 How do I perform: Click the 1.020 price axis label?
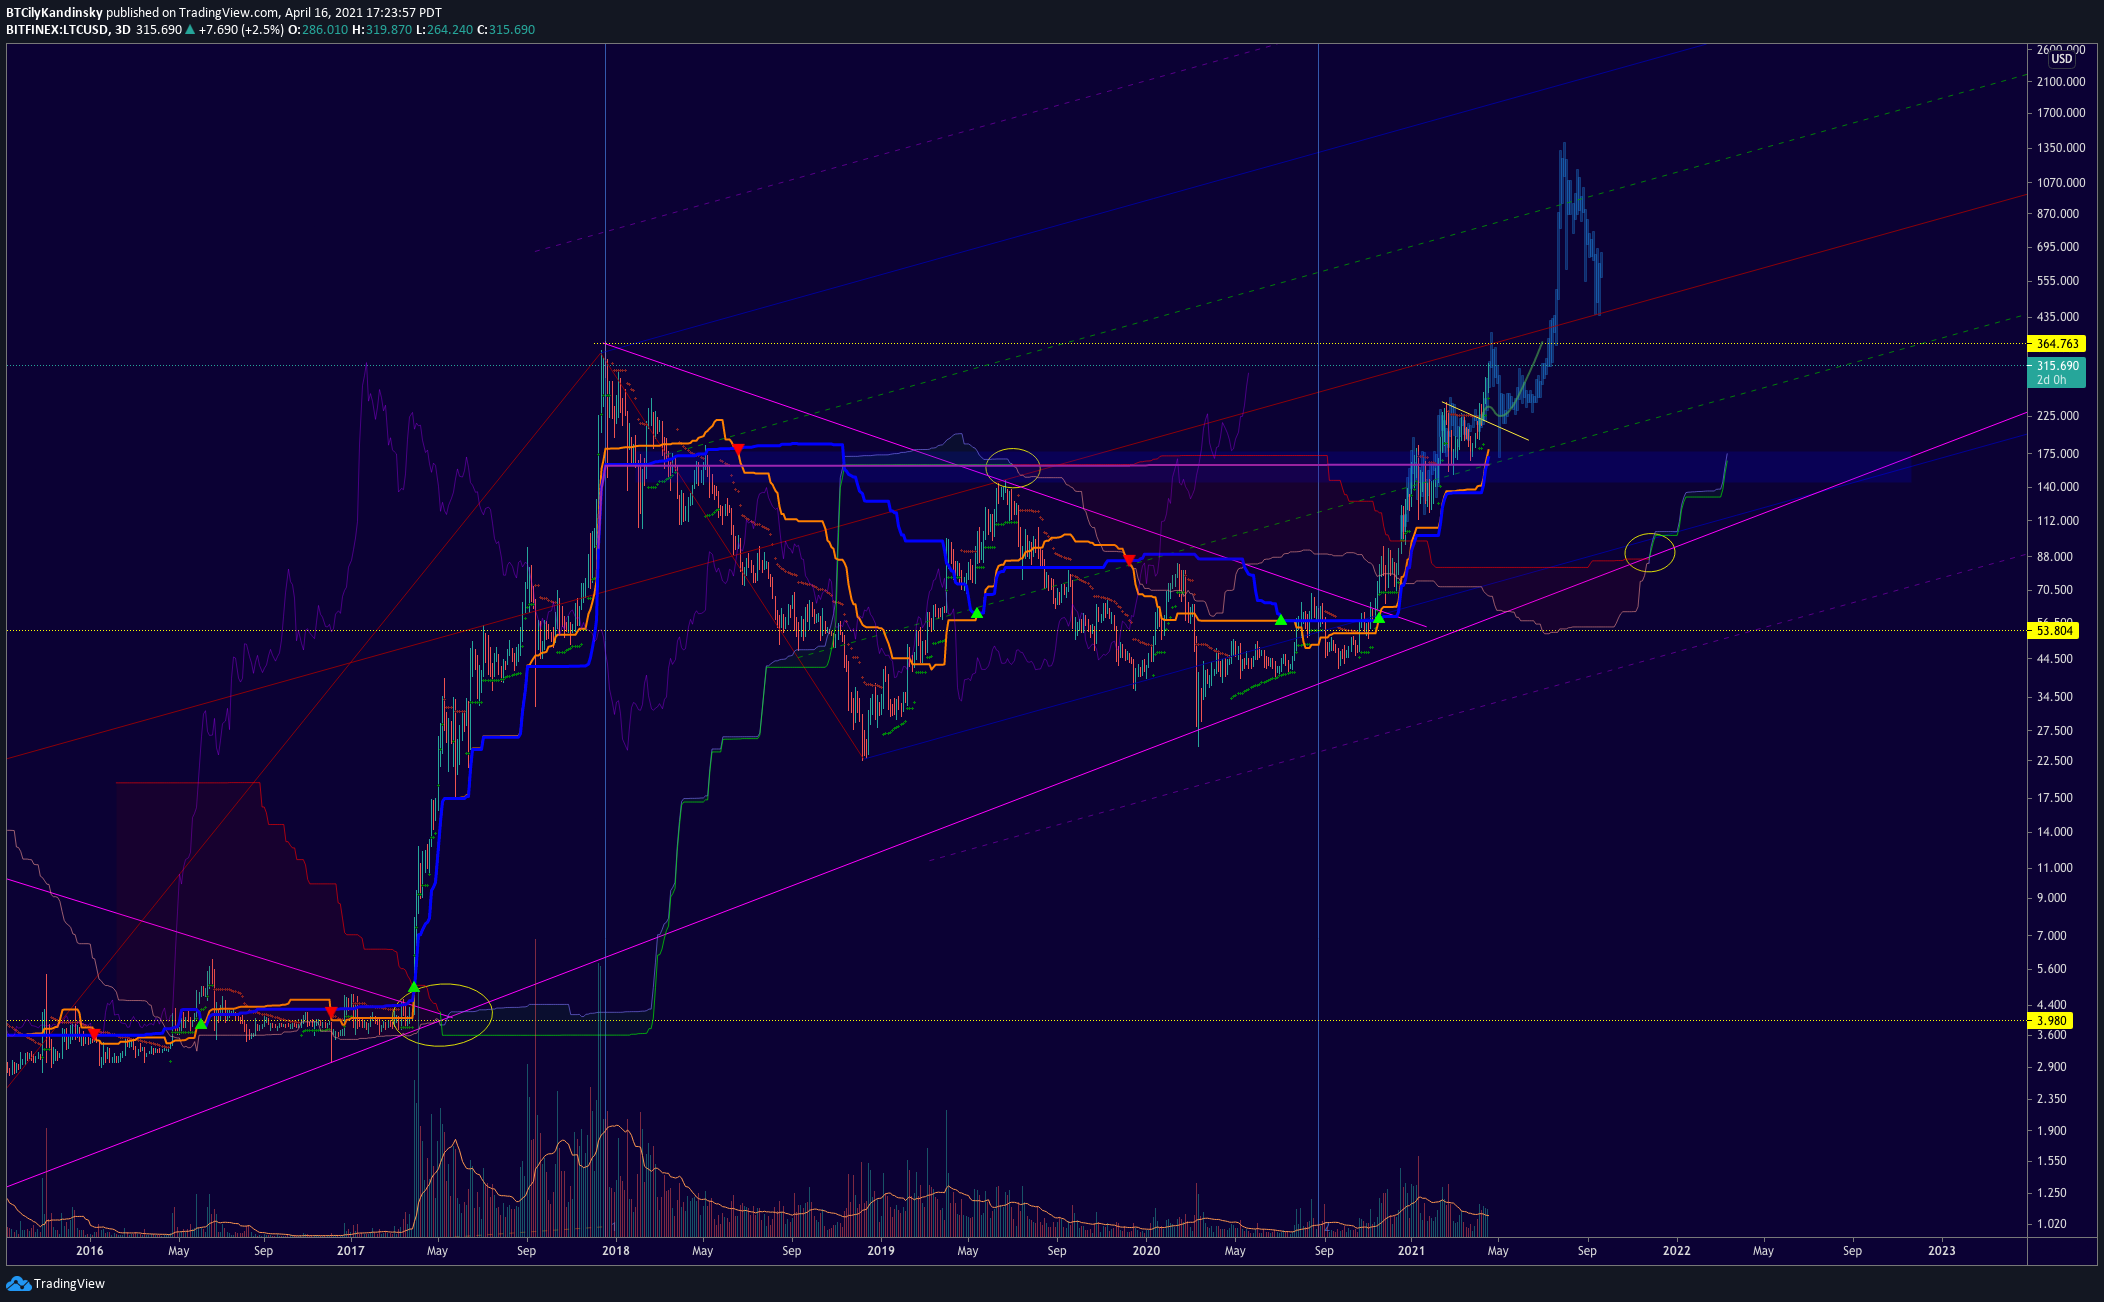pos(2051,1224)
